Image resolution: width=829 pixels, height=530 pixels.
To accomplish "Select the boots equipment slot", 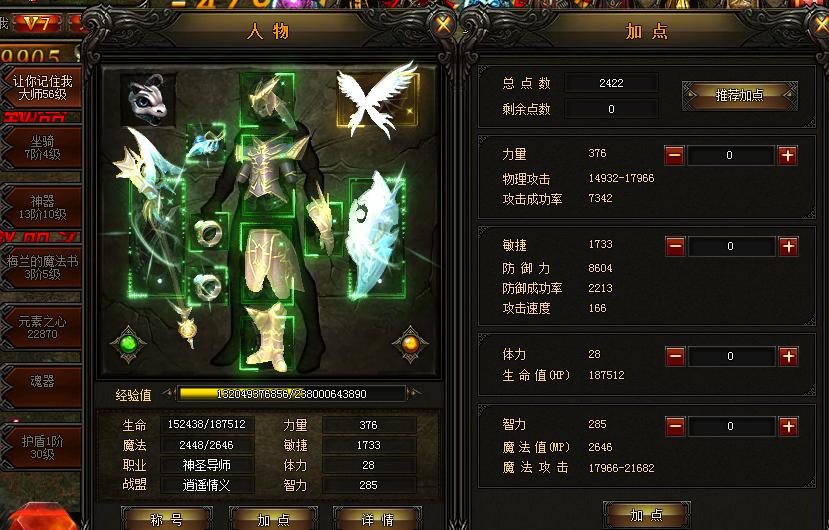I will (267, 341).
